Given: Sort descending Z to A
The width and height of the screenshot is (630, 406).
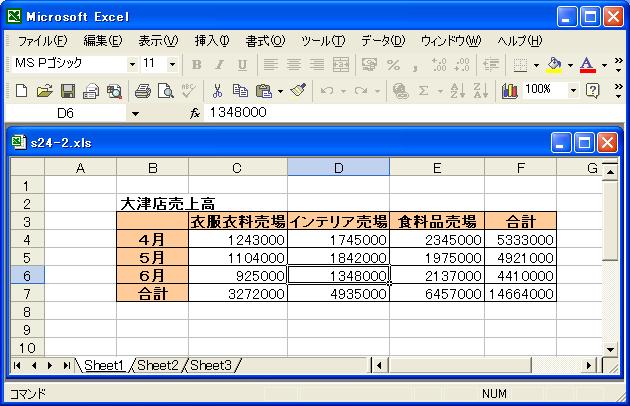Looking at the screenshot, I should 481,91.
